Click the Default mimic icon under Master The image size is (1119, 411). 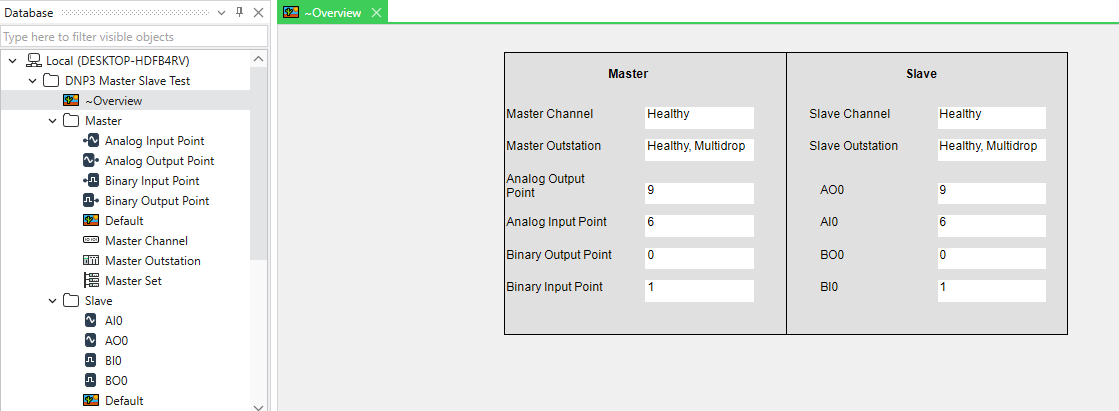(x=91, y=220)
